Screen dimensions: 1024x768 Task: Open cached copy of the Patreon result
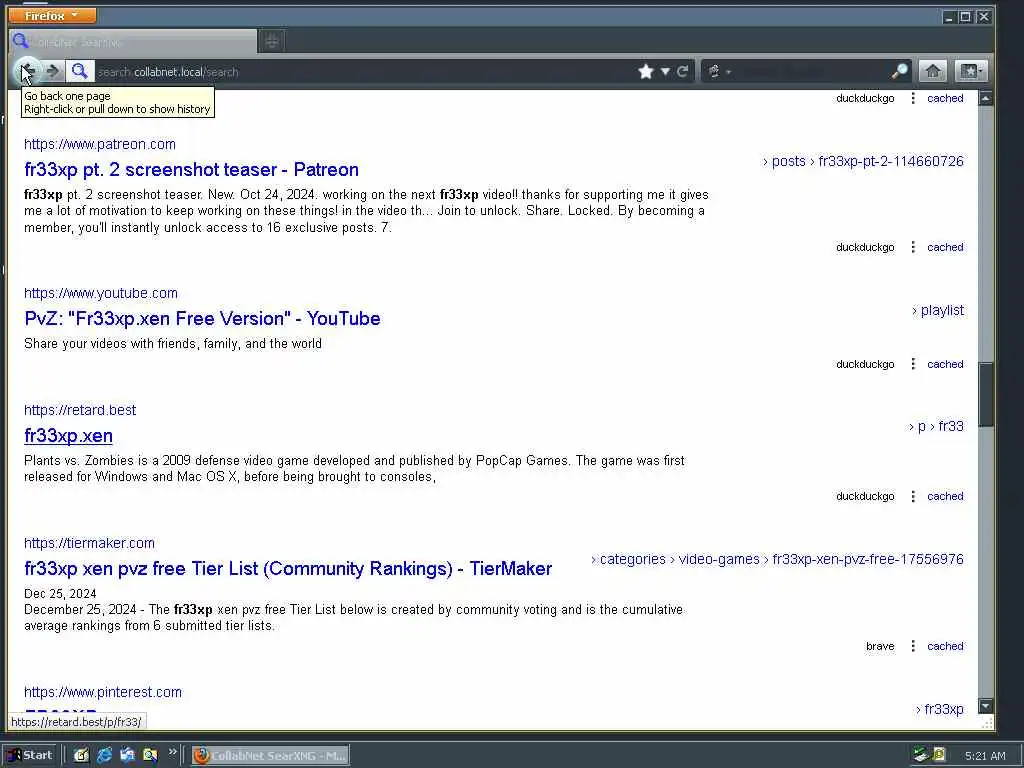pyautogui.click(x=945, y=248)
